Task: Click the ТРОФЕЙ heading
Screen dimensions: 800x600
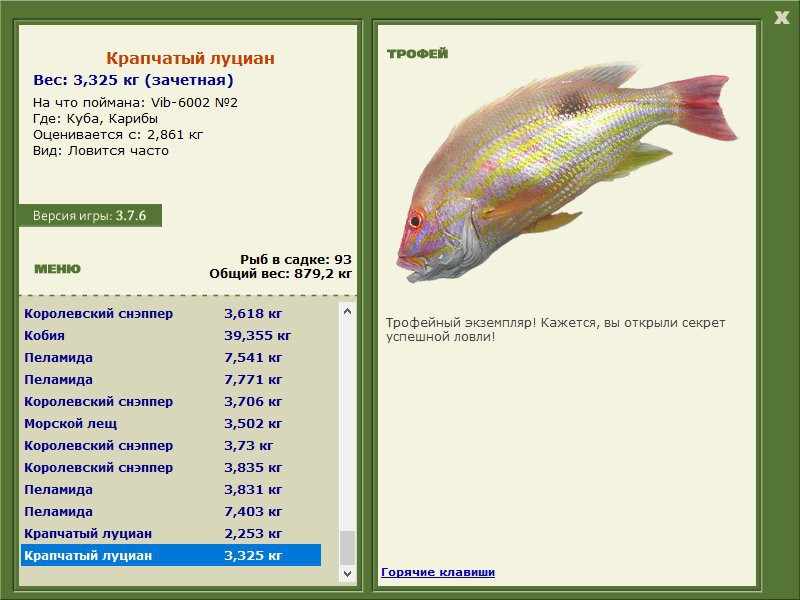Action: [417, 54]
